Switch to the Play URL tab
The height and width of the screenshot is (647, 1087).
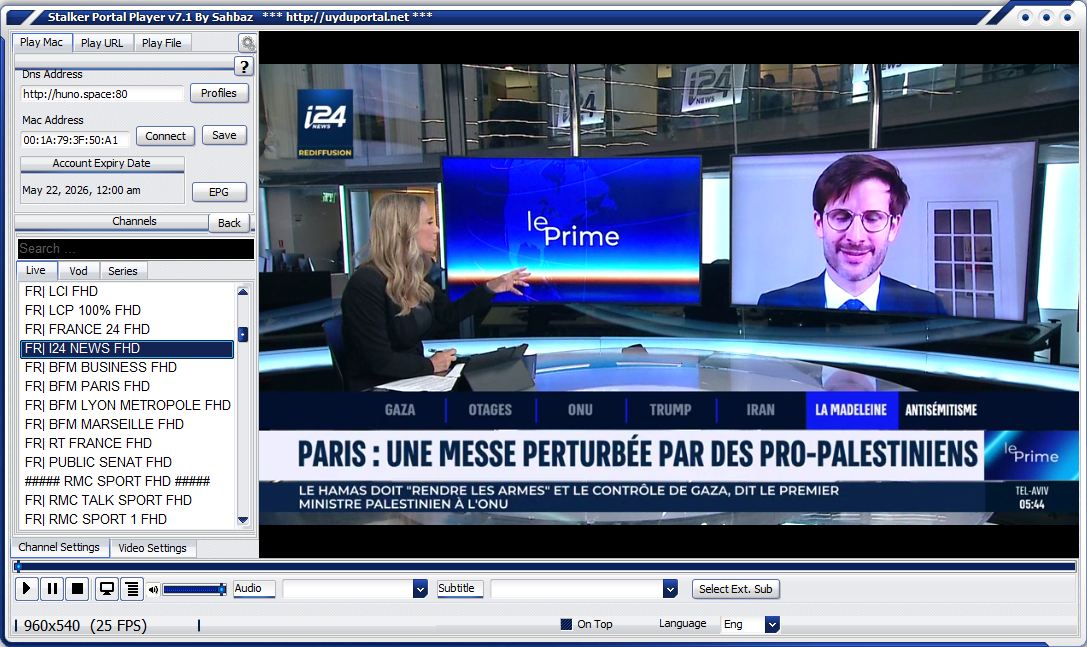102,43
